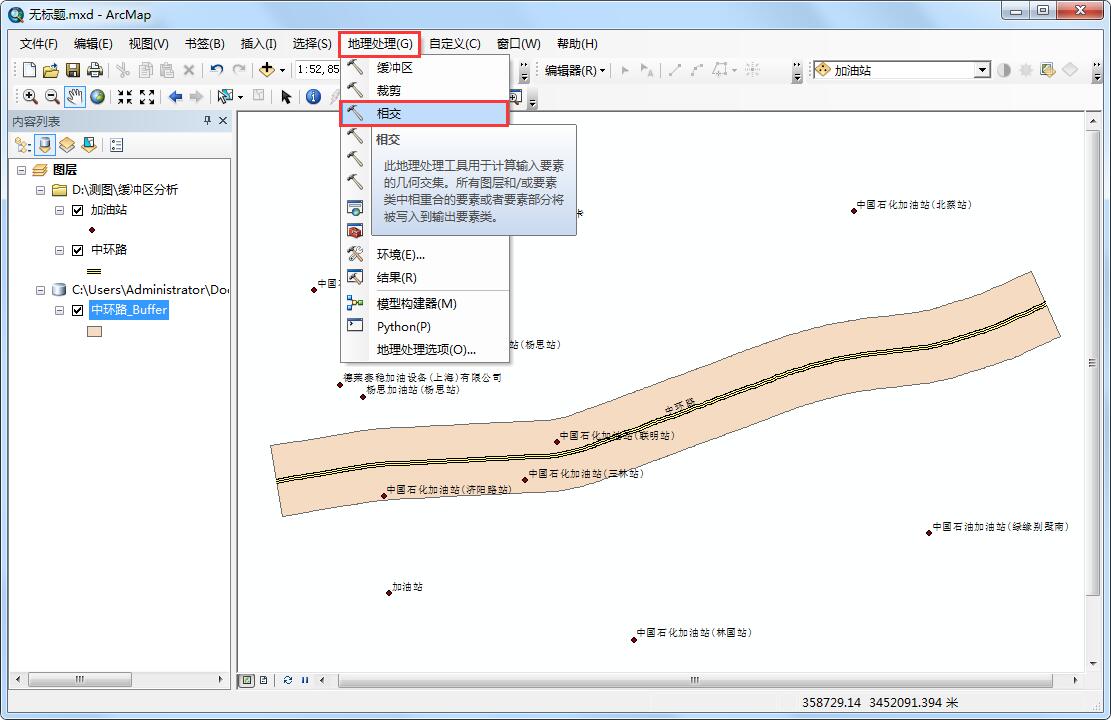Open 视图(V) menu
This screenshot has height=720, width=1111.
coord(148,43)
